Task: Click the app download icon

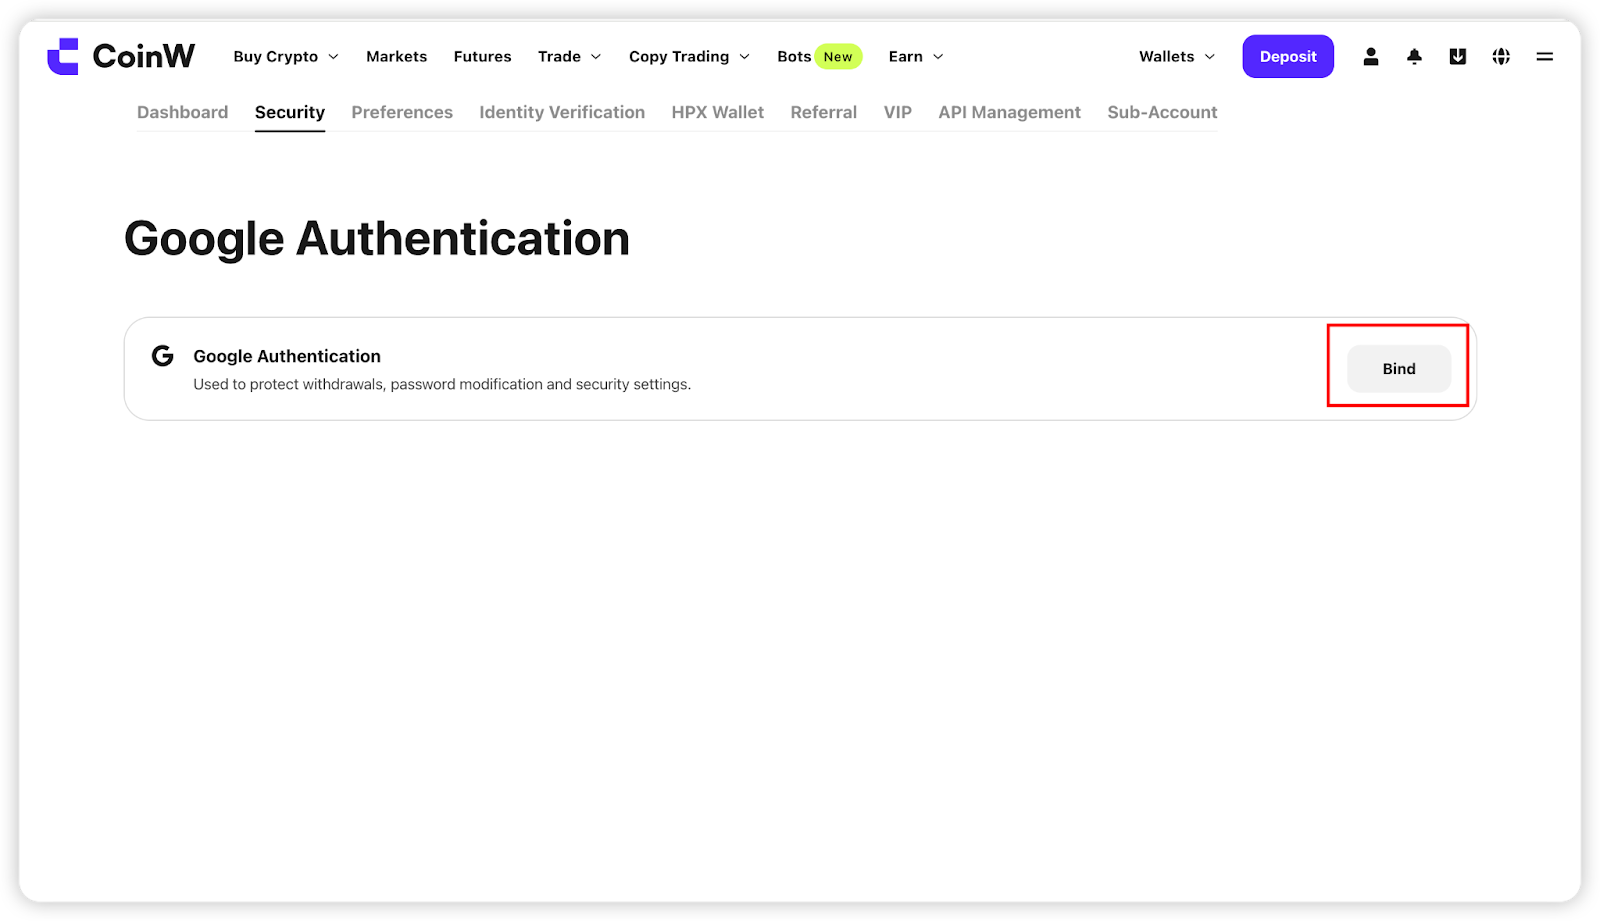Action: (1458, 57)
